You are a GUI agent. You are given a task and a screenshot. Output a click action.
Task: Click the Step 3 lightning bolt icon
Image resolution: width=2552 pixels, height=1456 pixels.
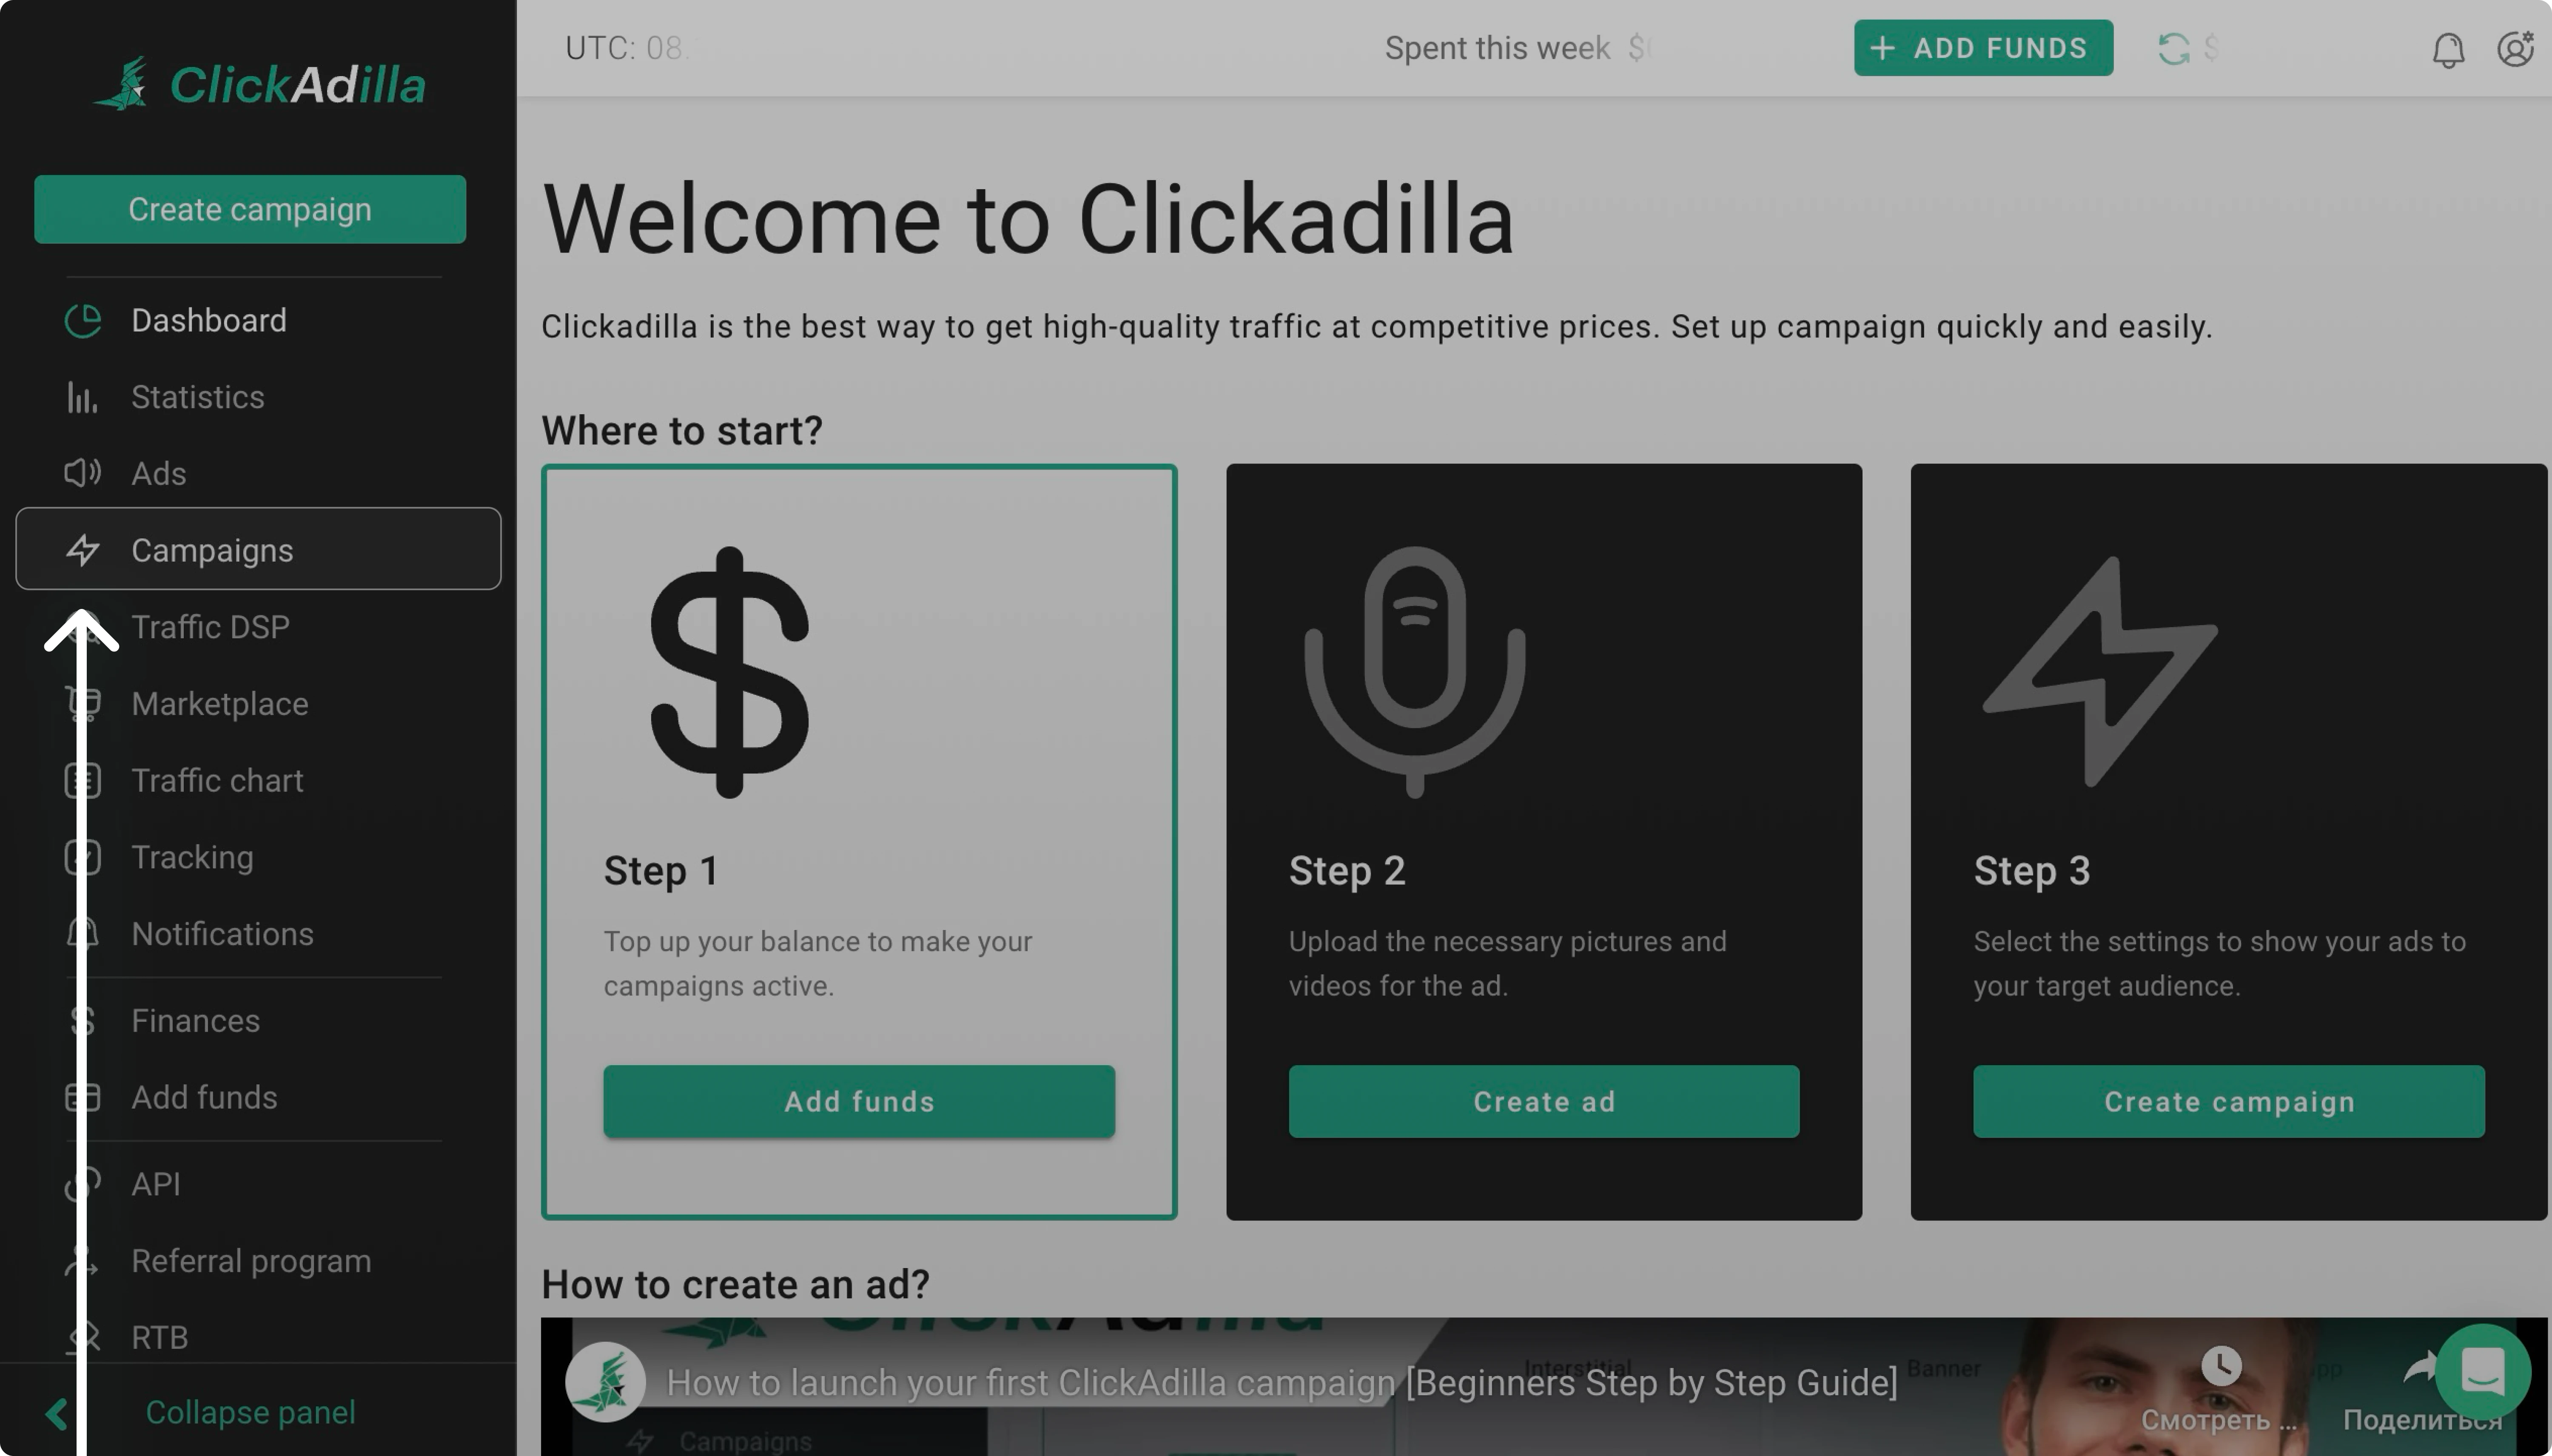coord(2100,672)
